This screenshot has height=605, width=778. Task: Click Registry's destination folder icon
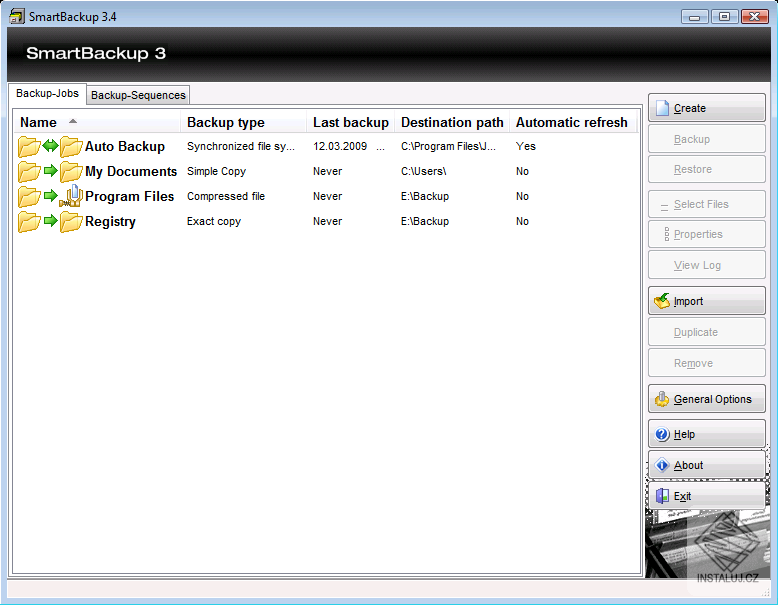[x=71, y=221]
